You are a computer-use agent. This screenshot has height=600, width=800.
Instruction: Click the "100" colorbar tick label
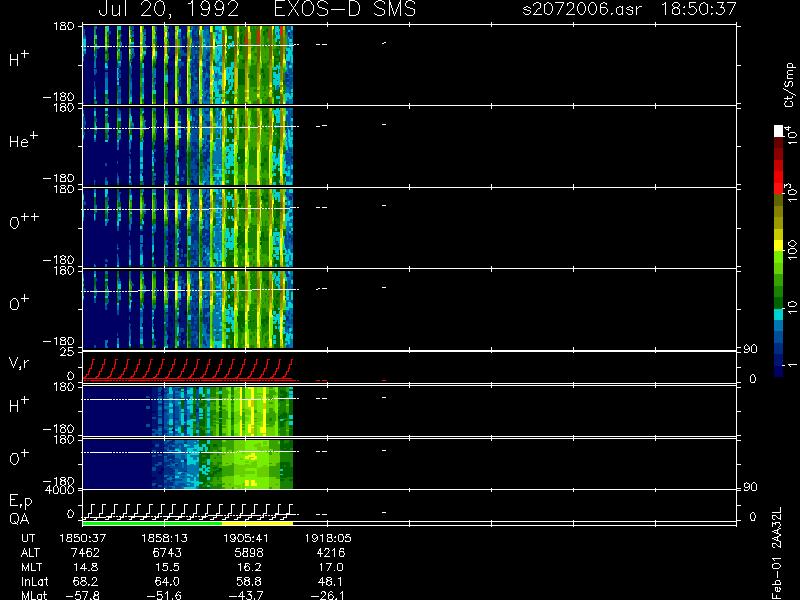(791, 250)
